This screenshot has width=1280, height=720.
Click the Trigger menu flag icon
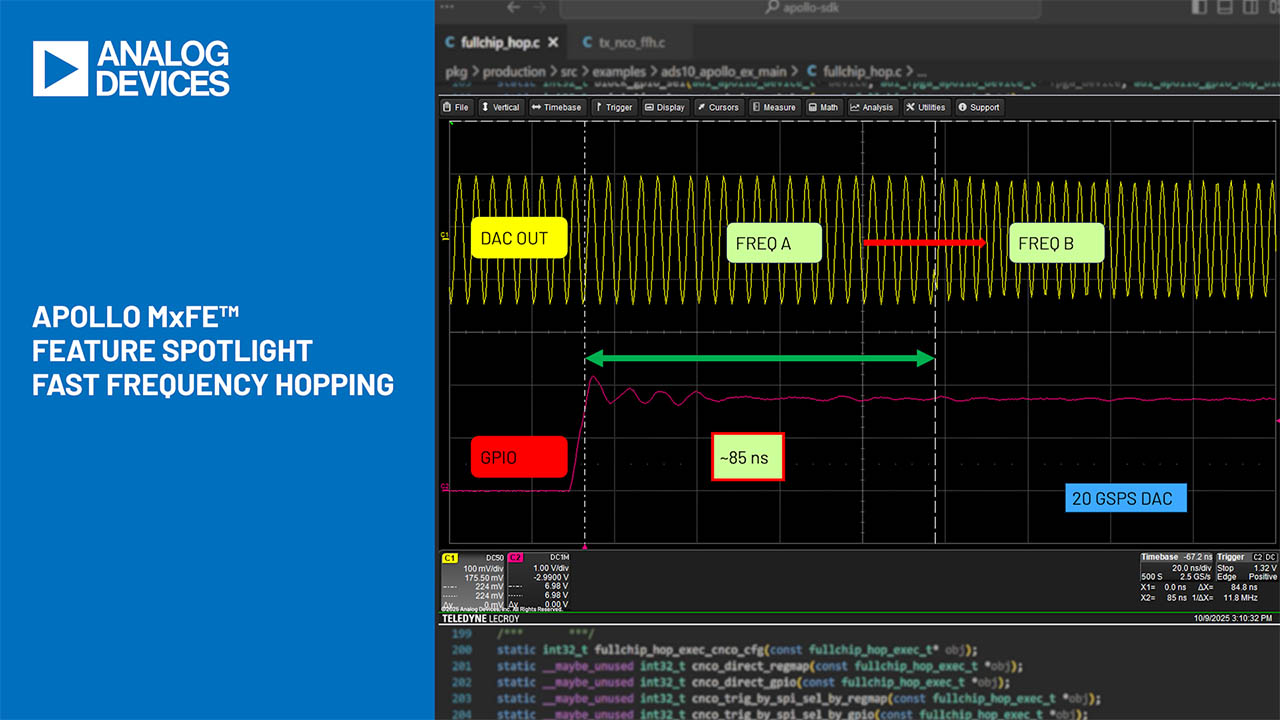pos(600,107)
